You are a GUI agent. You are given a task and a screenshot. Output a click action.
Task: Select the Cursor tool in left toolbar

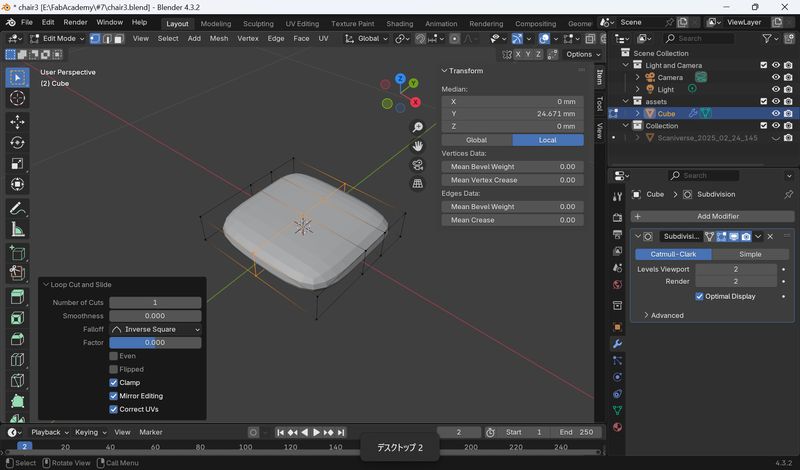[17, 98]
